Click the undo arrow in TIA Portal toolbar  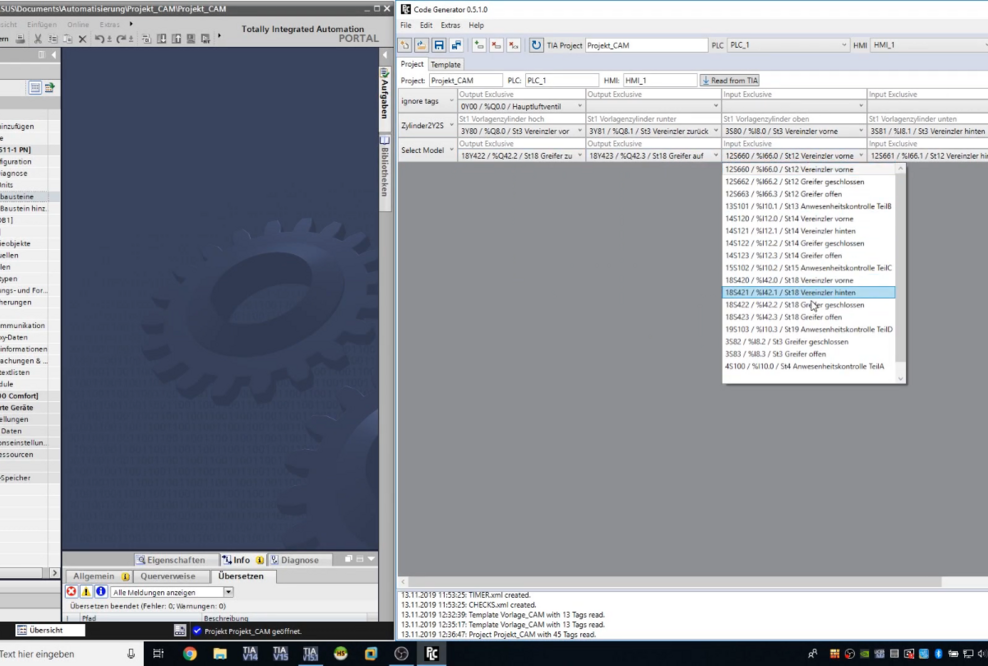point(99,39)
